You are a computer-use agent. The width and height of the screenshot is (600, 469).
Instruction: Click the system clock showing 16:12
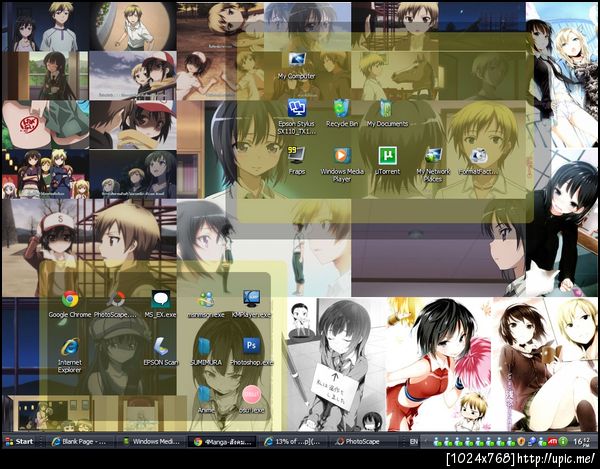(x=582, y=441)
